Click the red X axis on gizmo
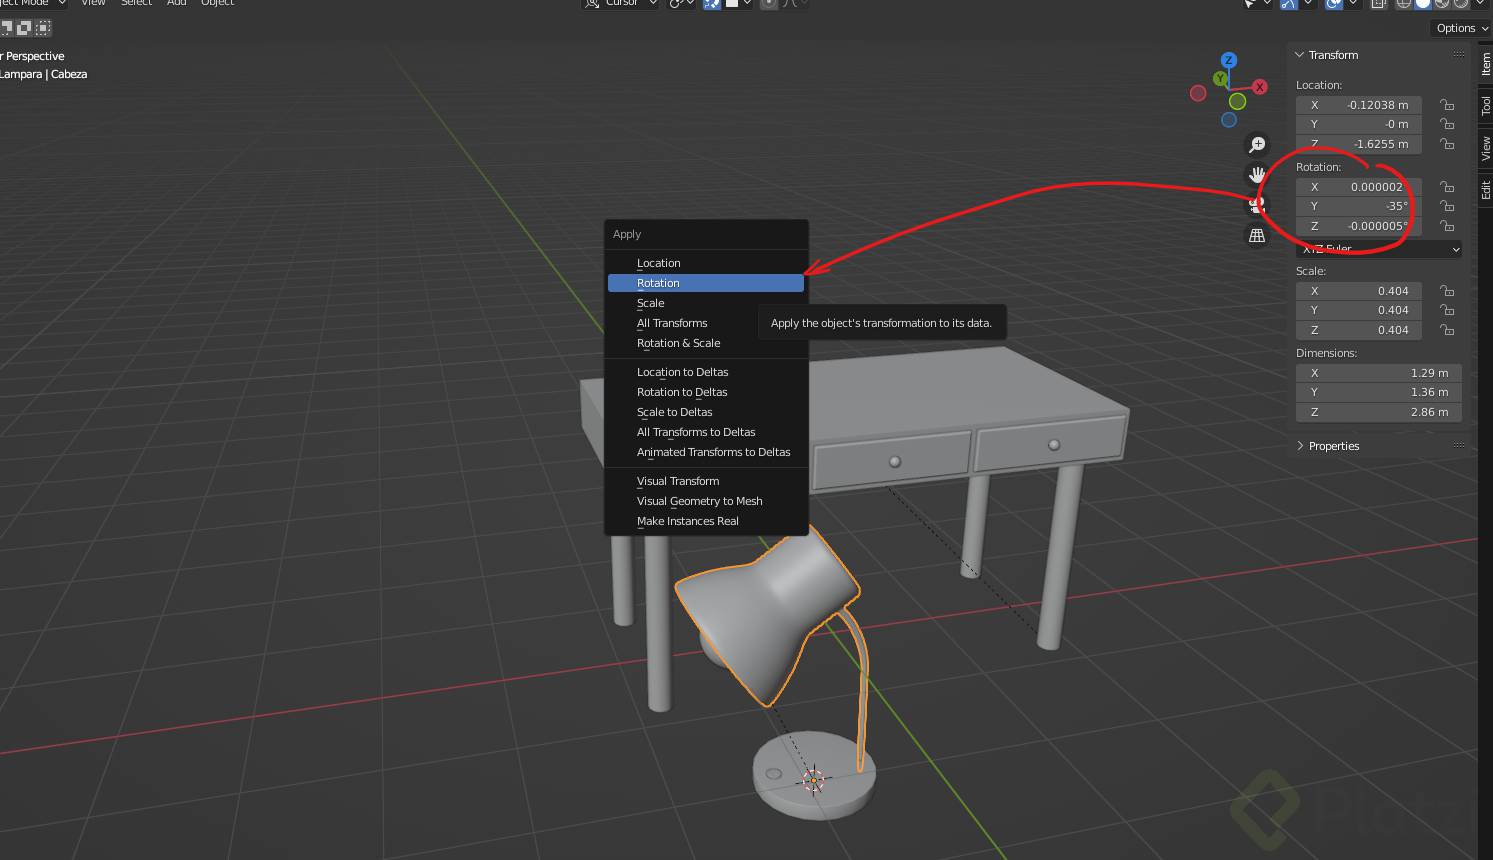The width and height of the screenshot is (1493, 860). (x=1260, y=87)
